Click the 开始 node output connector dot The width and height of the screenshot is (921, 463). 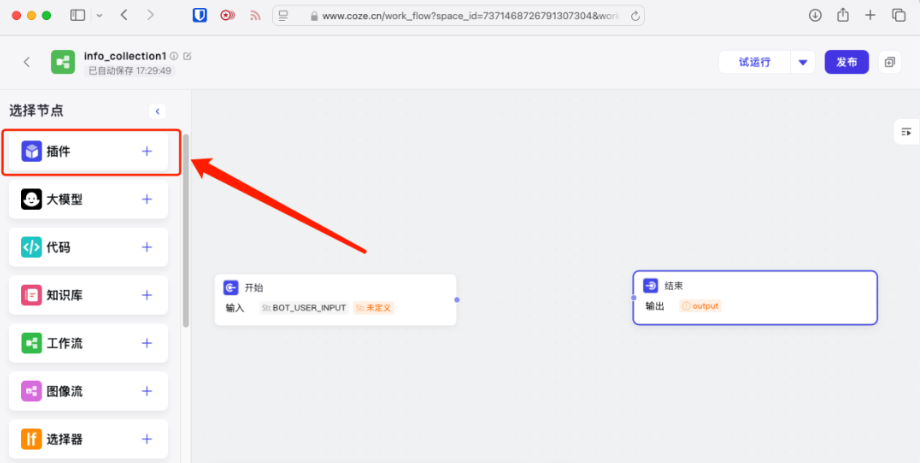click(x=457, y=300)
